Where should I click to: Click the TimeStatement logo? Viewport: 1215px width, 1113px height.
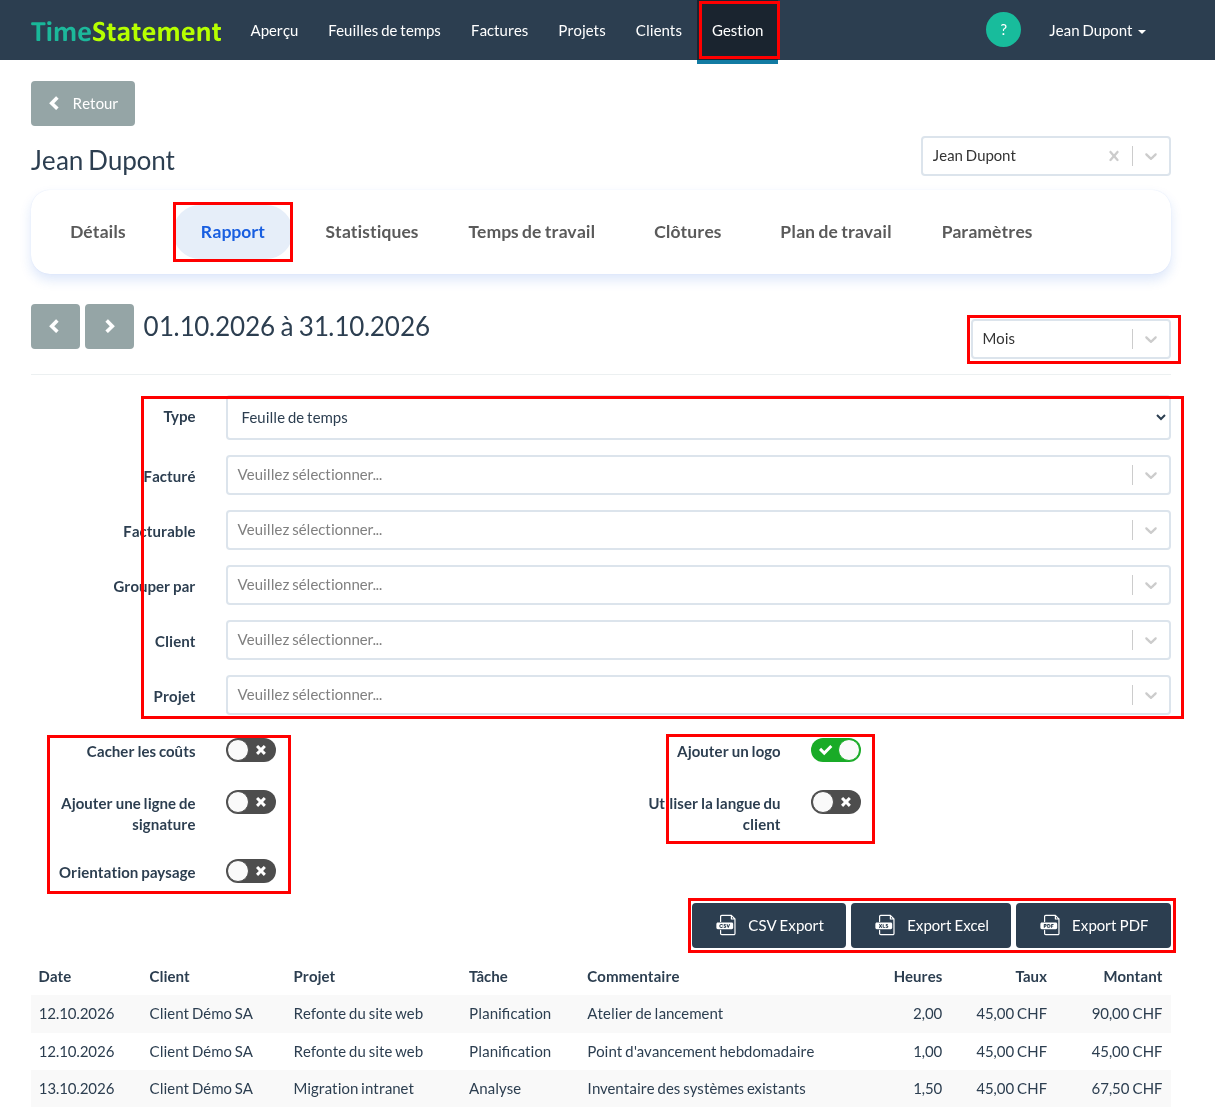click(126, 31)
